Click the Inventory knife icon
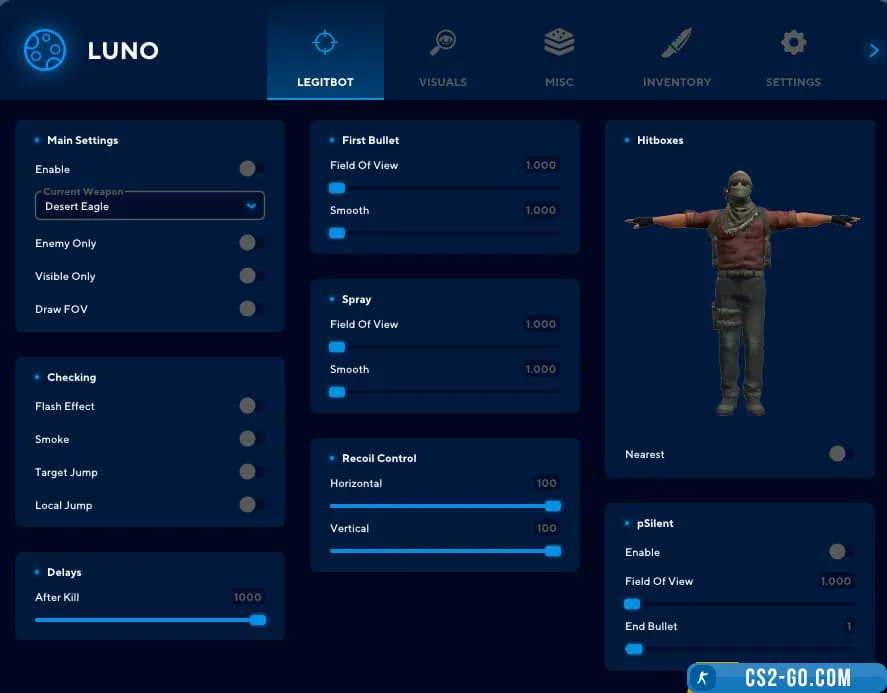Viewport: 887px width, 693px height. (676, 42)
